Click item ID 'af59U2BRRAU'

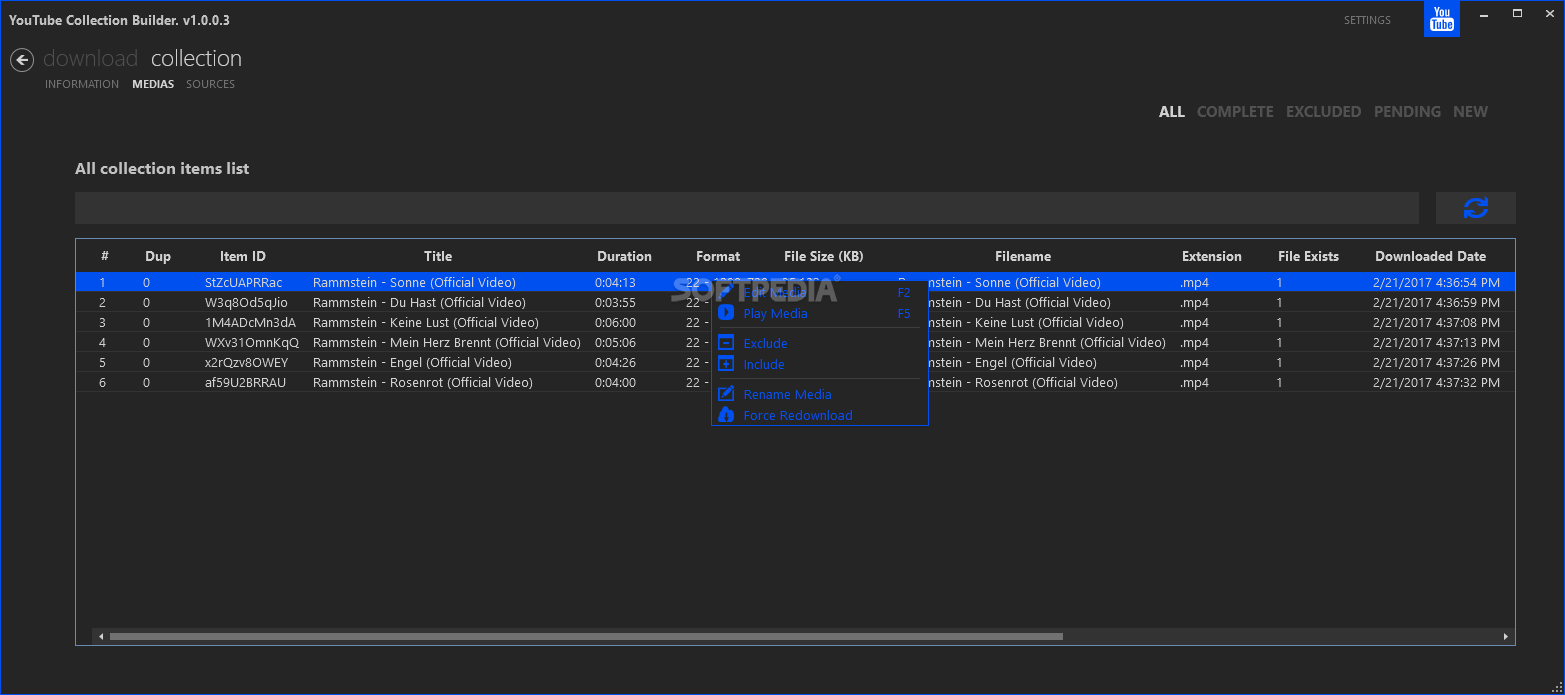pyautogui.click(x=245, y=383)
